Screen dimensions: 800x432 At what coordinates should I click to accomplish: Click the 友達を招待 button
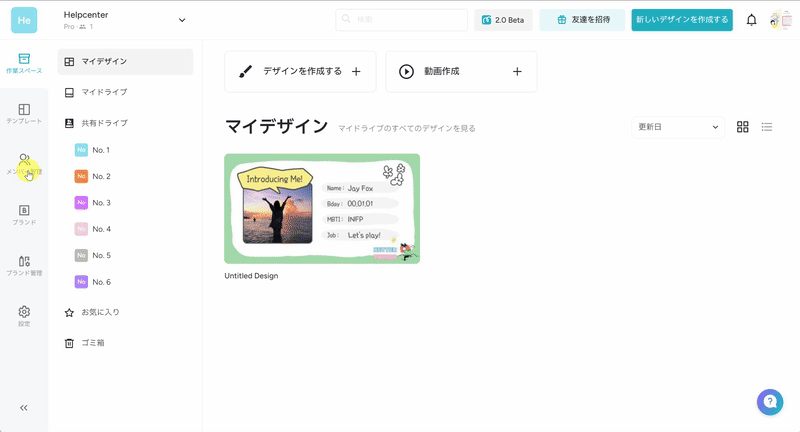coord(582,20)
